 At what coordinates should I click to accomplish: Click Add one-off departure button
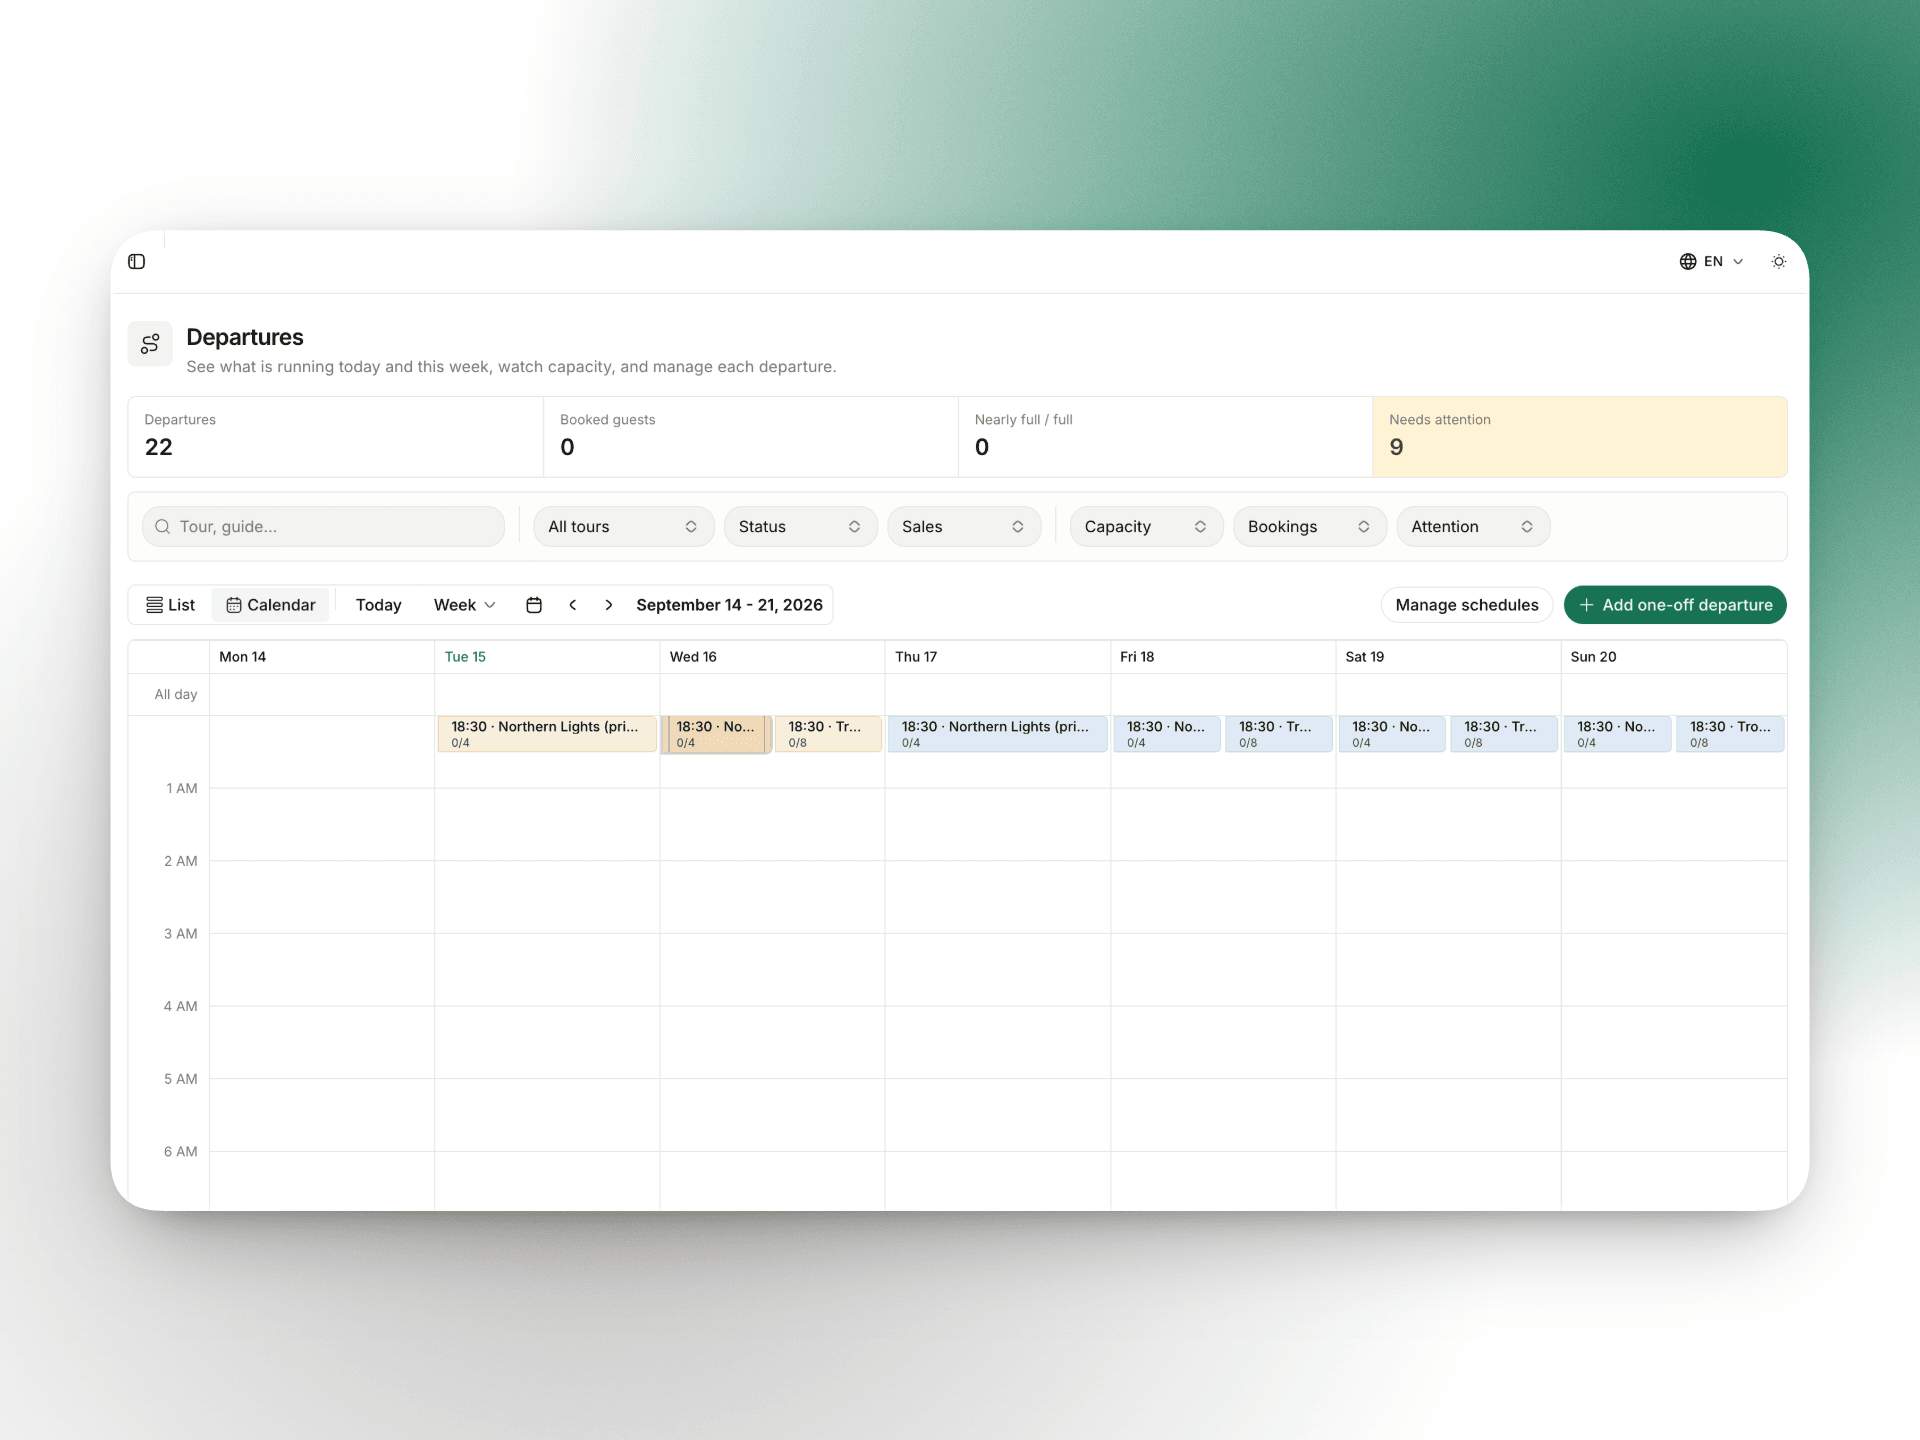[1675, 605]
